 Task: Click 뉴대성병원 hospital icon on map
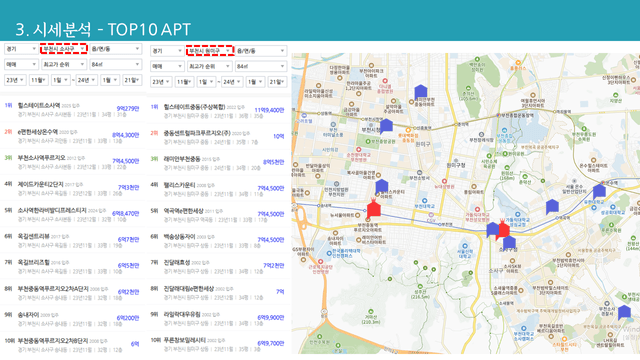[444, 181]
